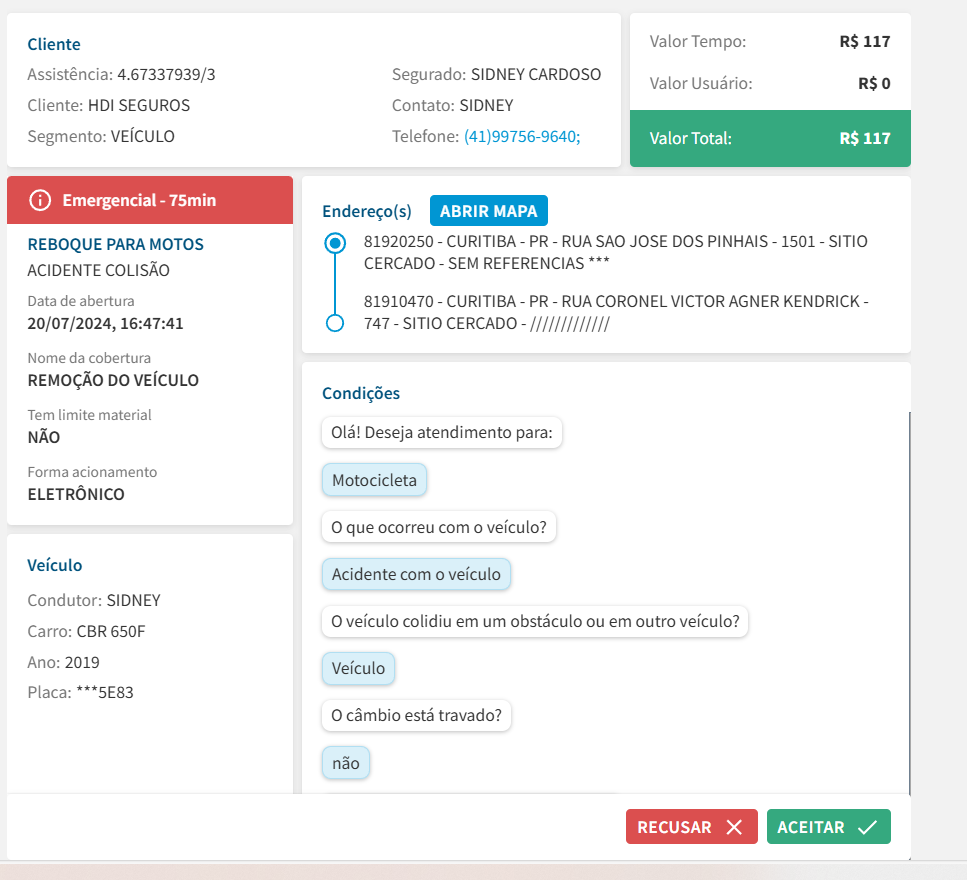967x880 pixels.
Task: Click the red Emergencial - 75min banner
Action: point(150,200)
